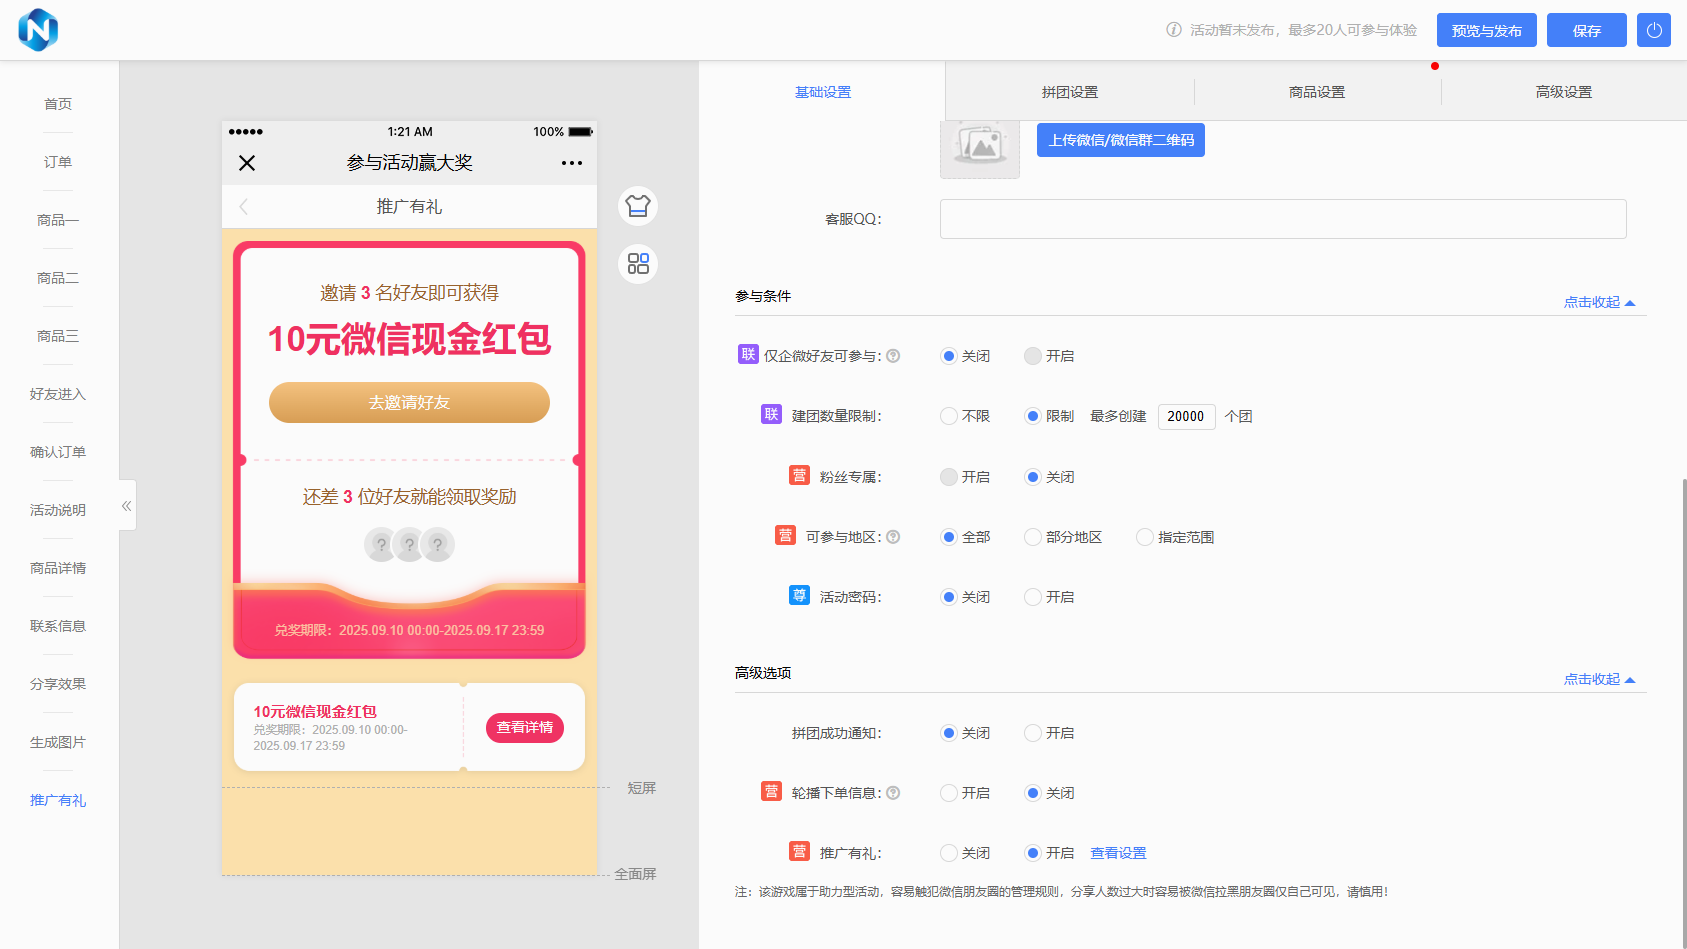Click help icon next to 轮播下单信息
This screenshot has height=949, width=1687.
893,793
